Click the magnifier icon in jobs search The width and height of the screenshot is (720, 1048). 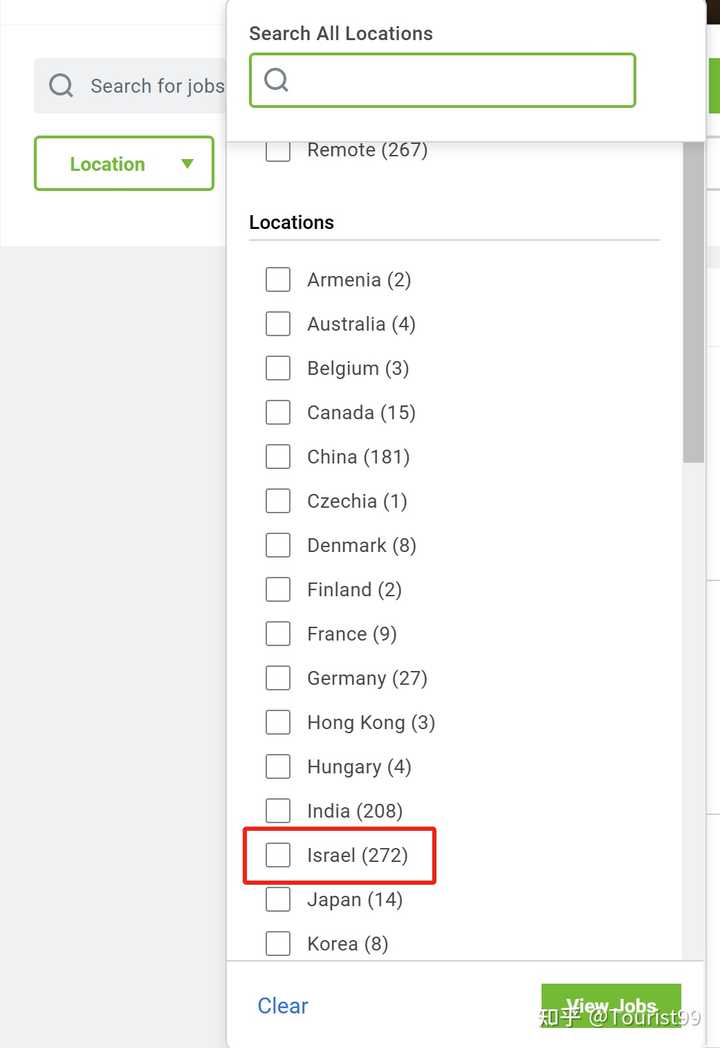(x=61, y=86)
